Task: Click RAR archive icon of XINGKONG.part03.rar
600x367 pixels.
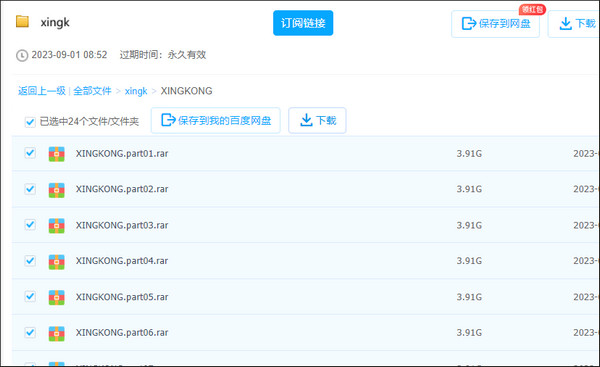Action: (57, 225)
